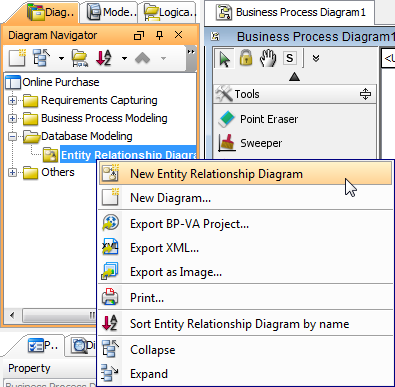The width and height of the screenshot is (395, 387).
Task: Select the Sweeper tool
Action: tap(250, 143)
